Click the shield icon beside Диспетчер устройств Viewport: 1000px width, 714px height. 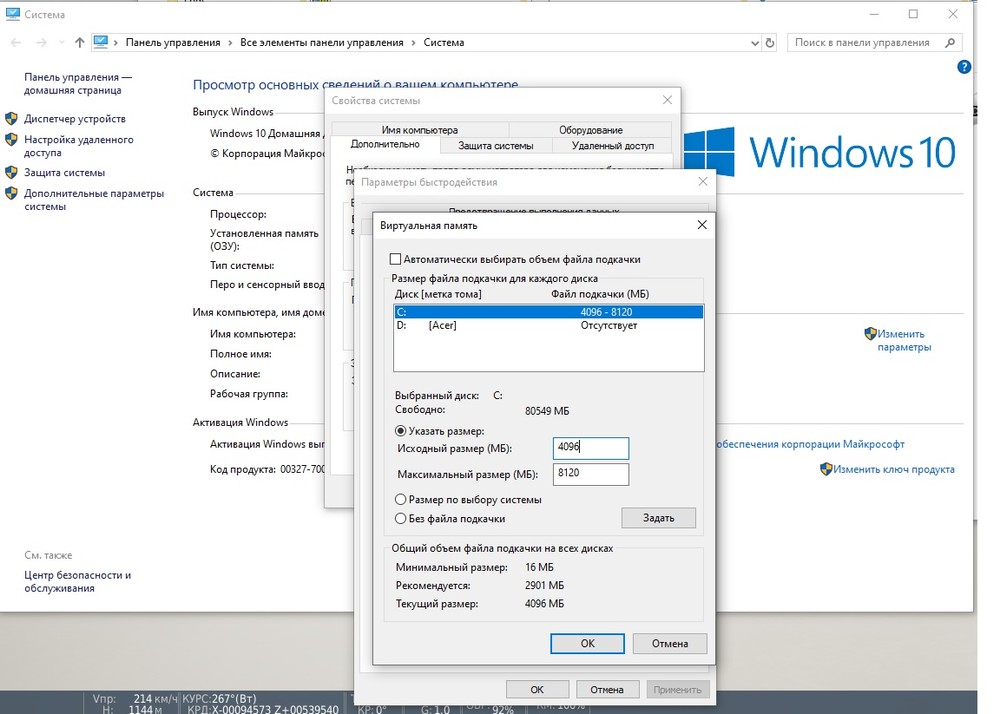11,119
